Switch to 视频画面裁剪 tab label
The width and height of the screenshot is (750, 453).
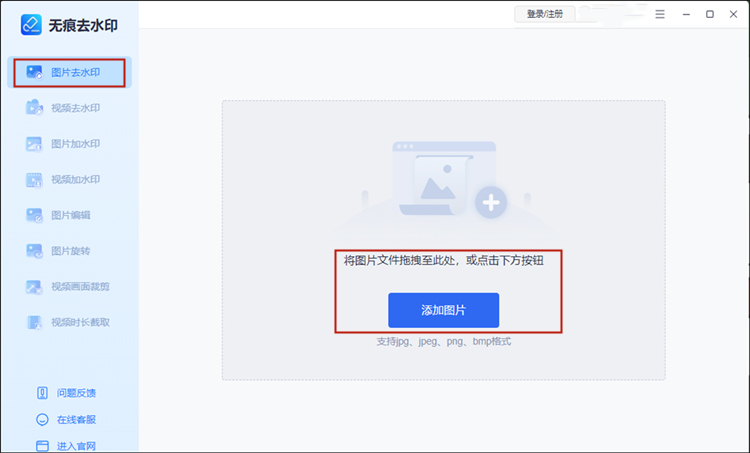pyautogui.click(x=80, y=287)
